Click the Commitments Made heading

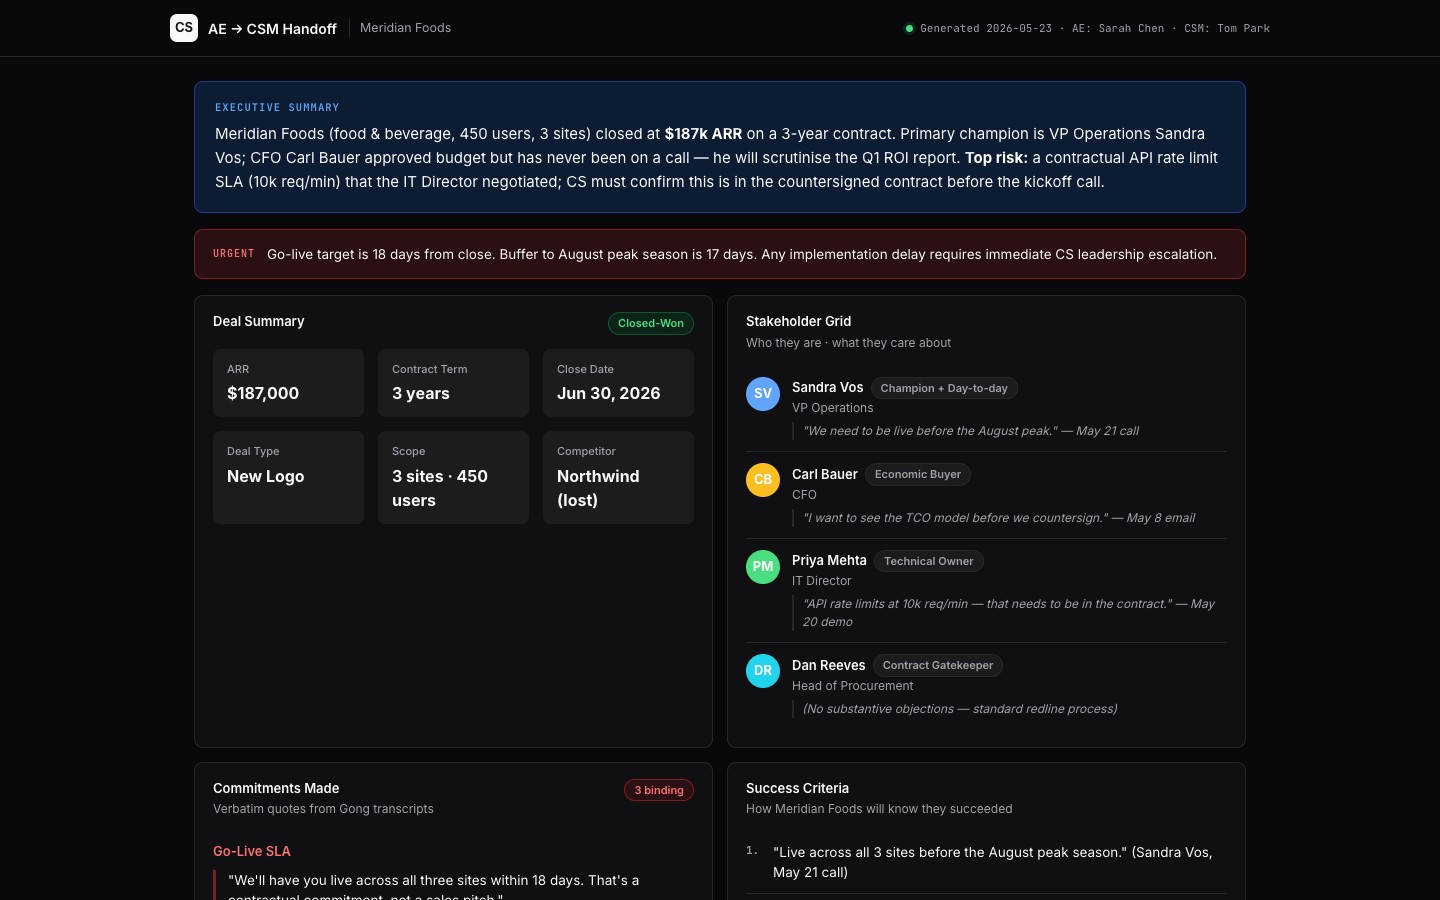tap(276, 788)
